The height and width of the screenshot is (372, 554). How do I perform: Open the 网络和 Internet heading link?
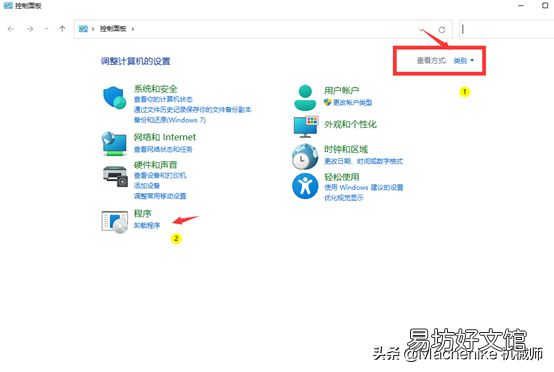click(x=165, y=137)
